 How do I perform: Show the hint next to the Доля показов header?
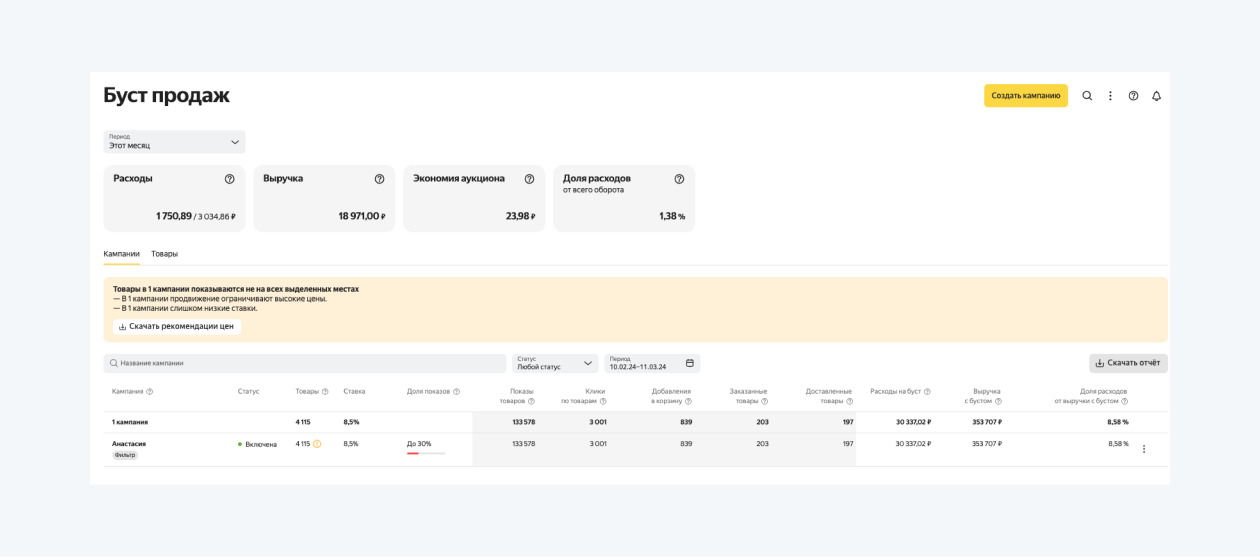(x=456, y=392)
